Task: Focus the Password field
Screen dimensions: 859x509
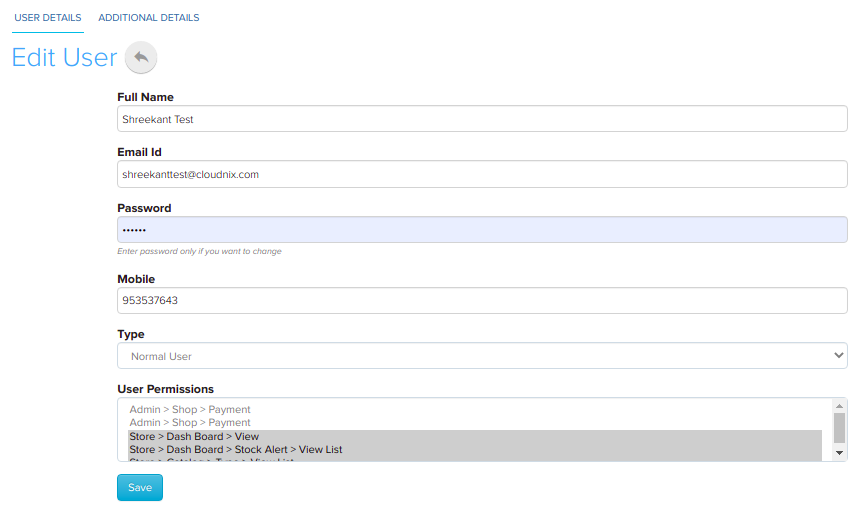Action: 482,230
